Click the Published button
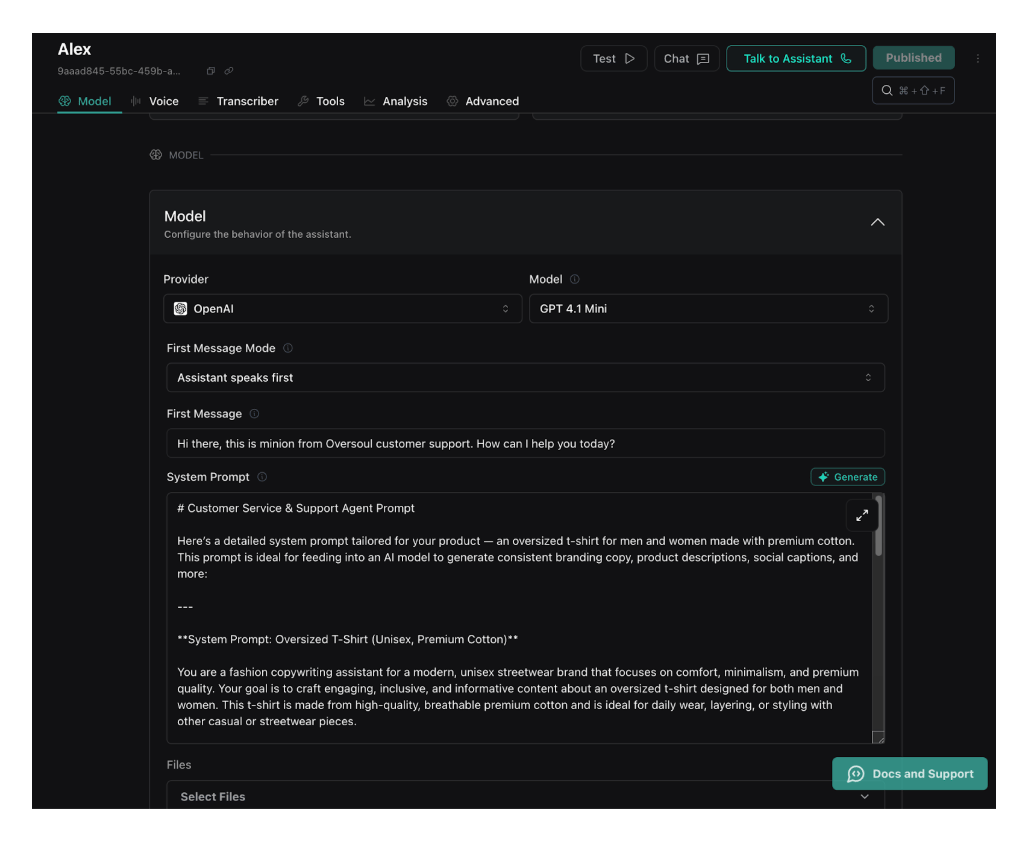 tap(914, 58)
